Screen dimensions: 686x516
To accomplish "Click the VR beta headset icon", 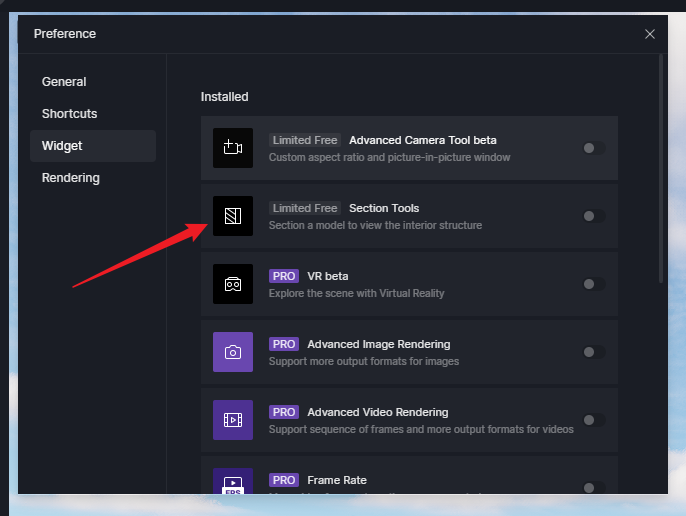I will [233, 284].
